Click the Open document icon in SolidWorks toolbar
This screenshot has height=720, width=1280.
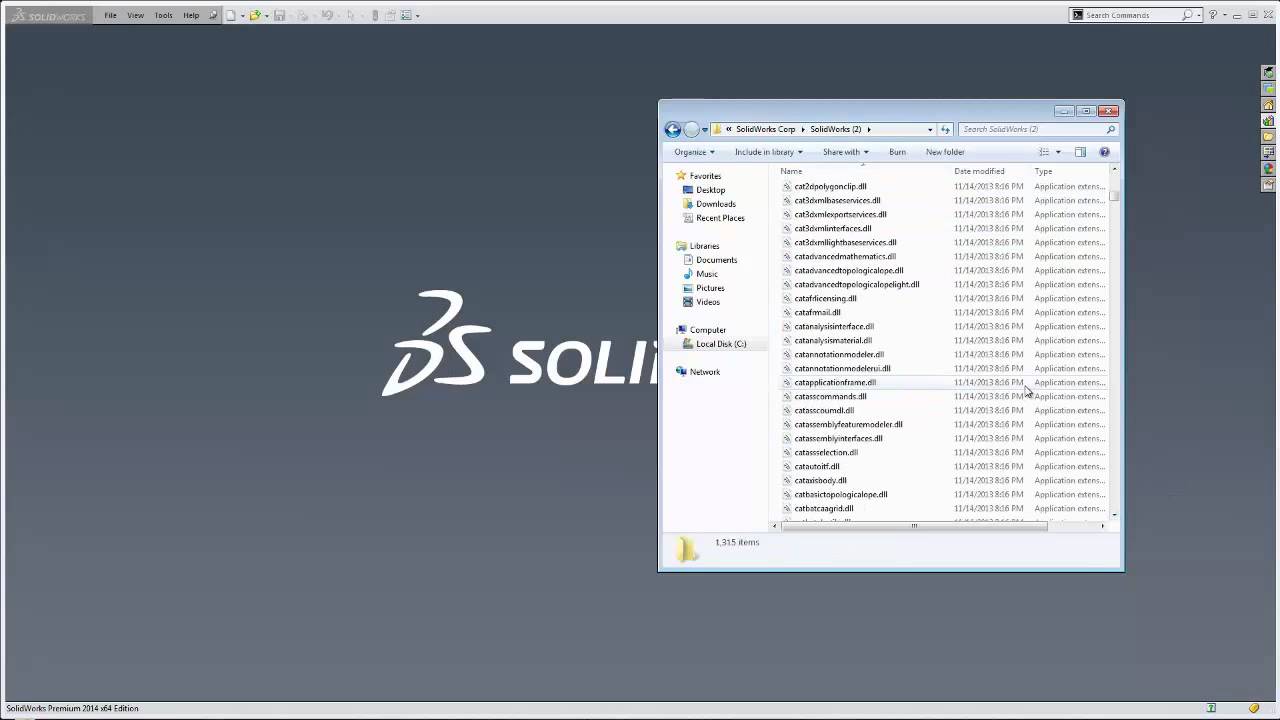coord(255,15)
